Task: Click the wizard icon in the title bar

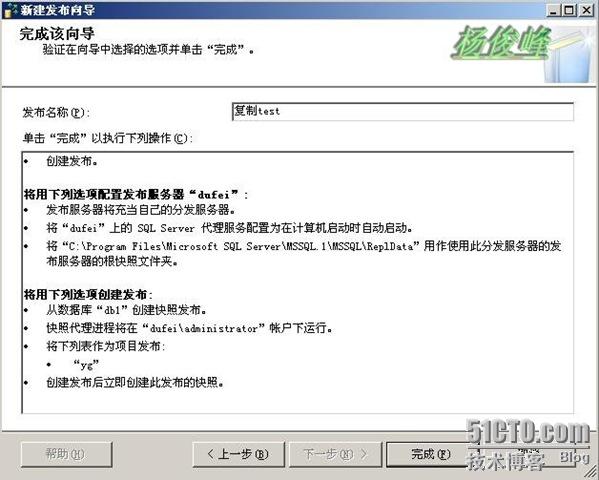Action: pos(9,10)
